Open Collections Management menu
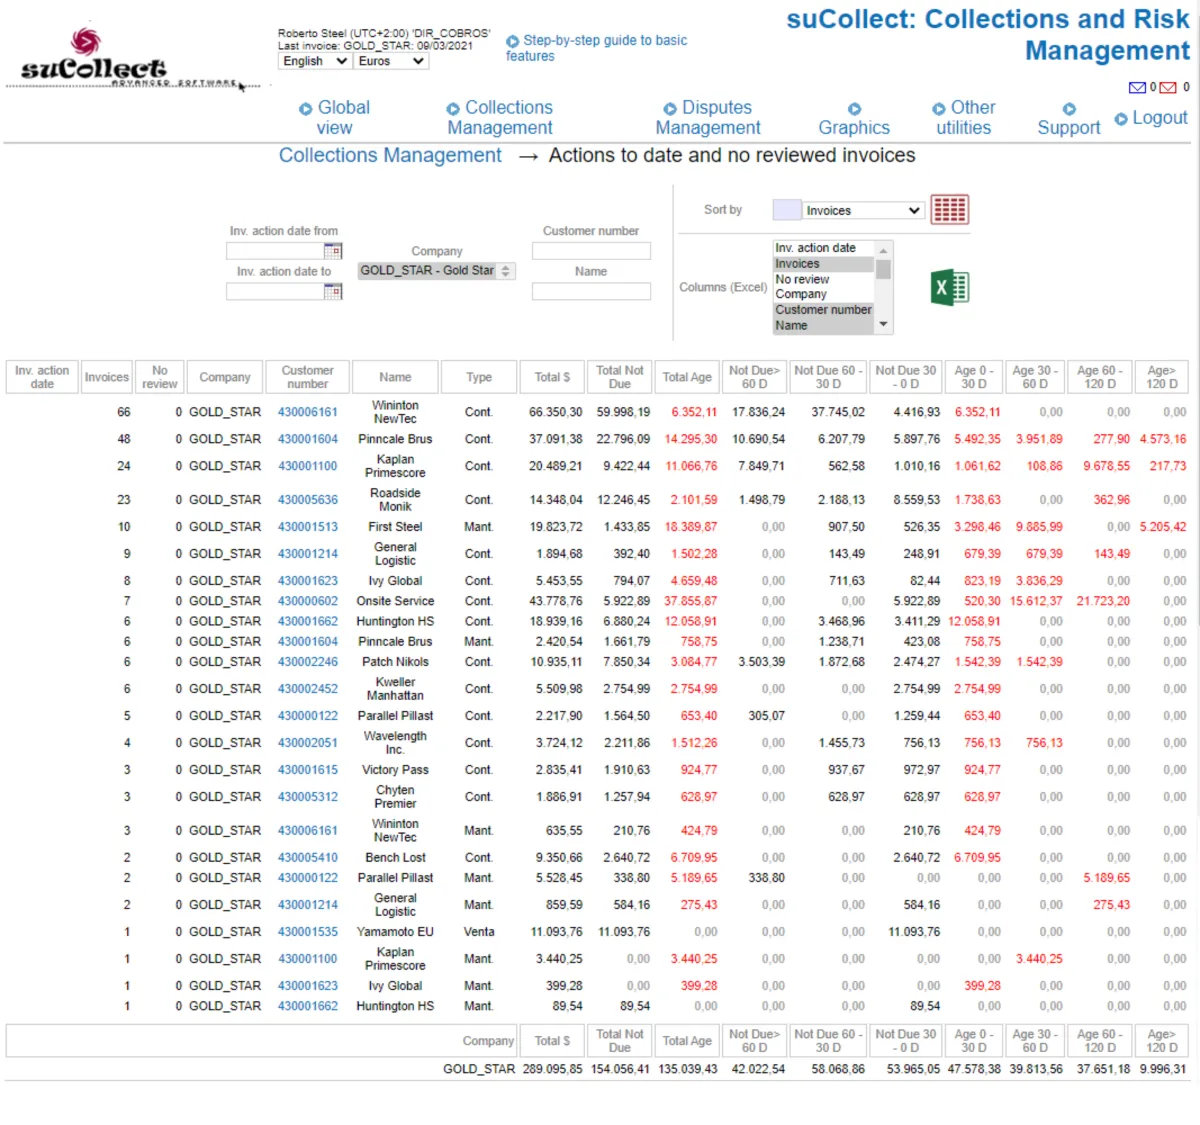The image size is (1200, 1125). point(499,117)
